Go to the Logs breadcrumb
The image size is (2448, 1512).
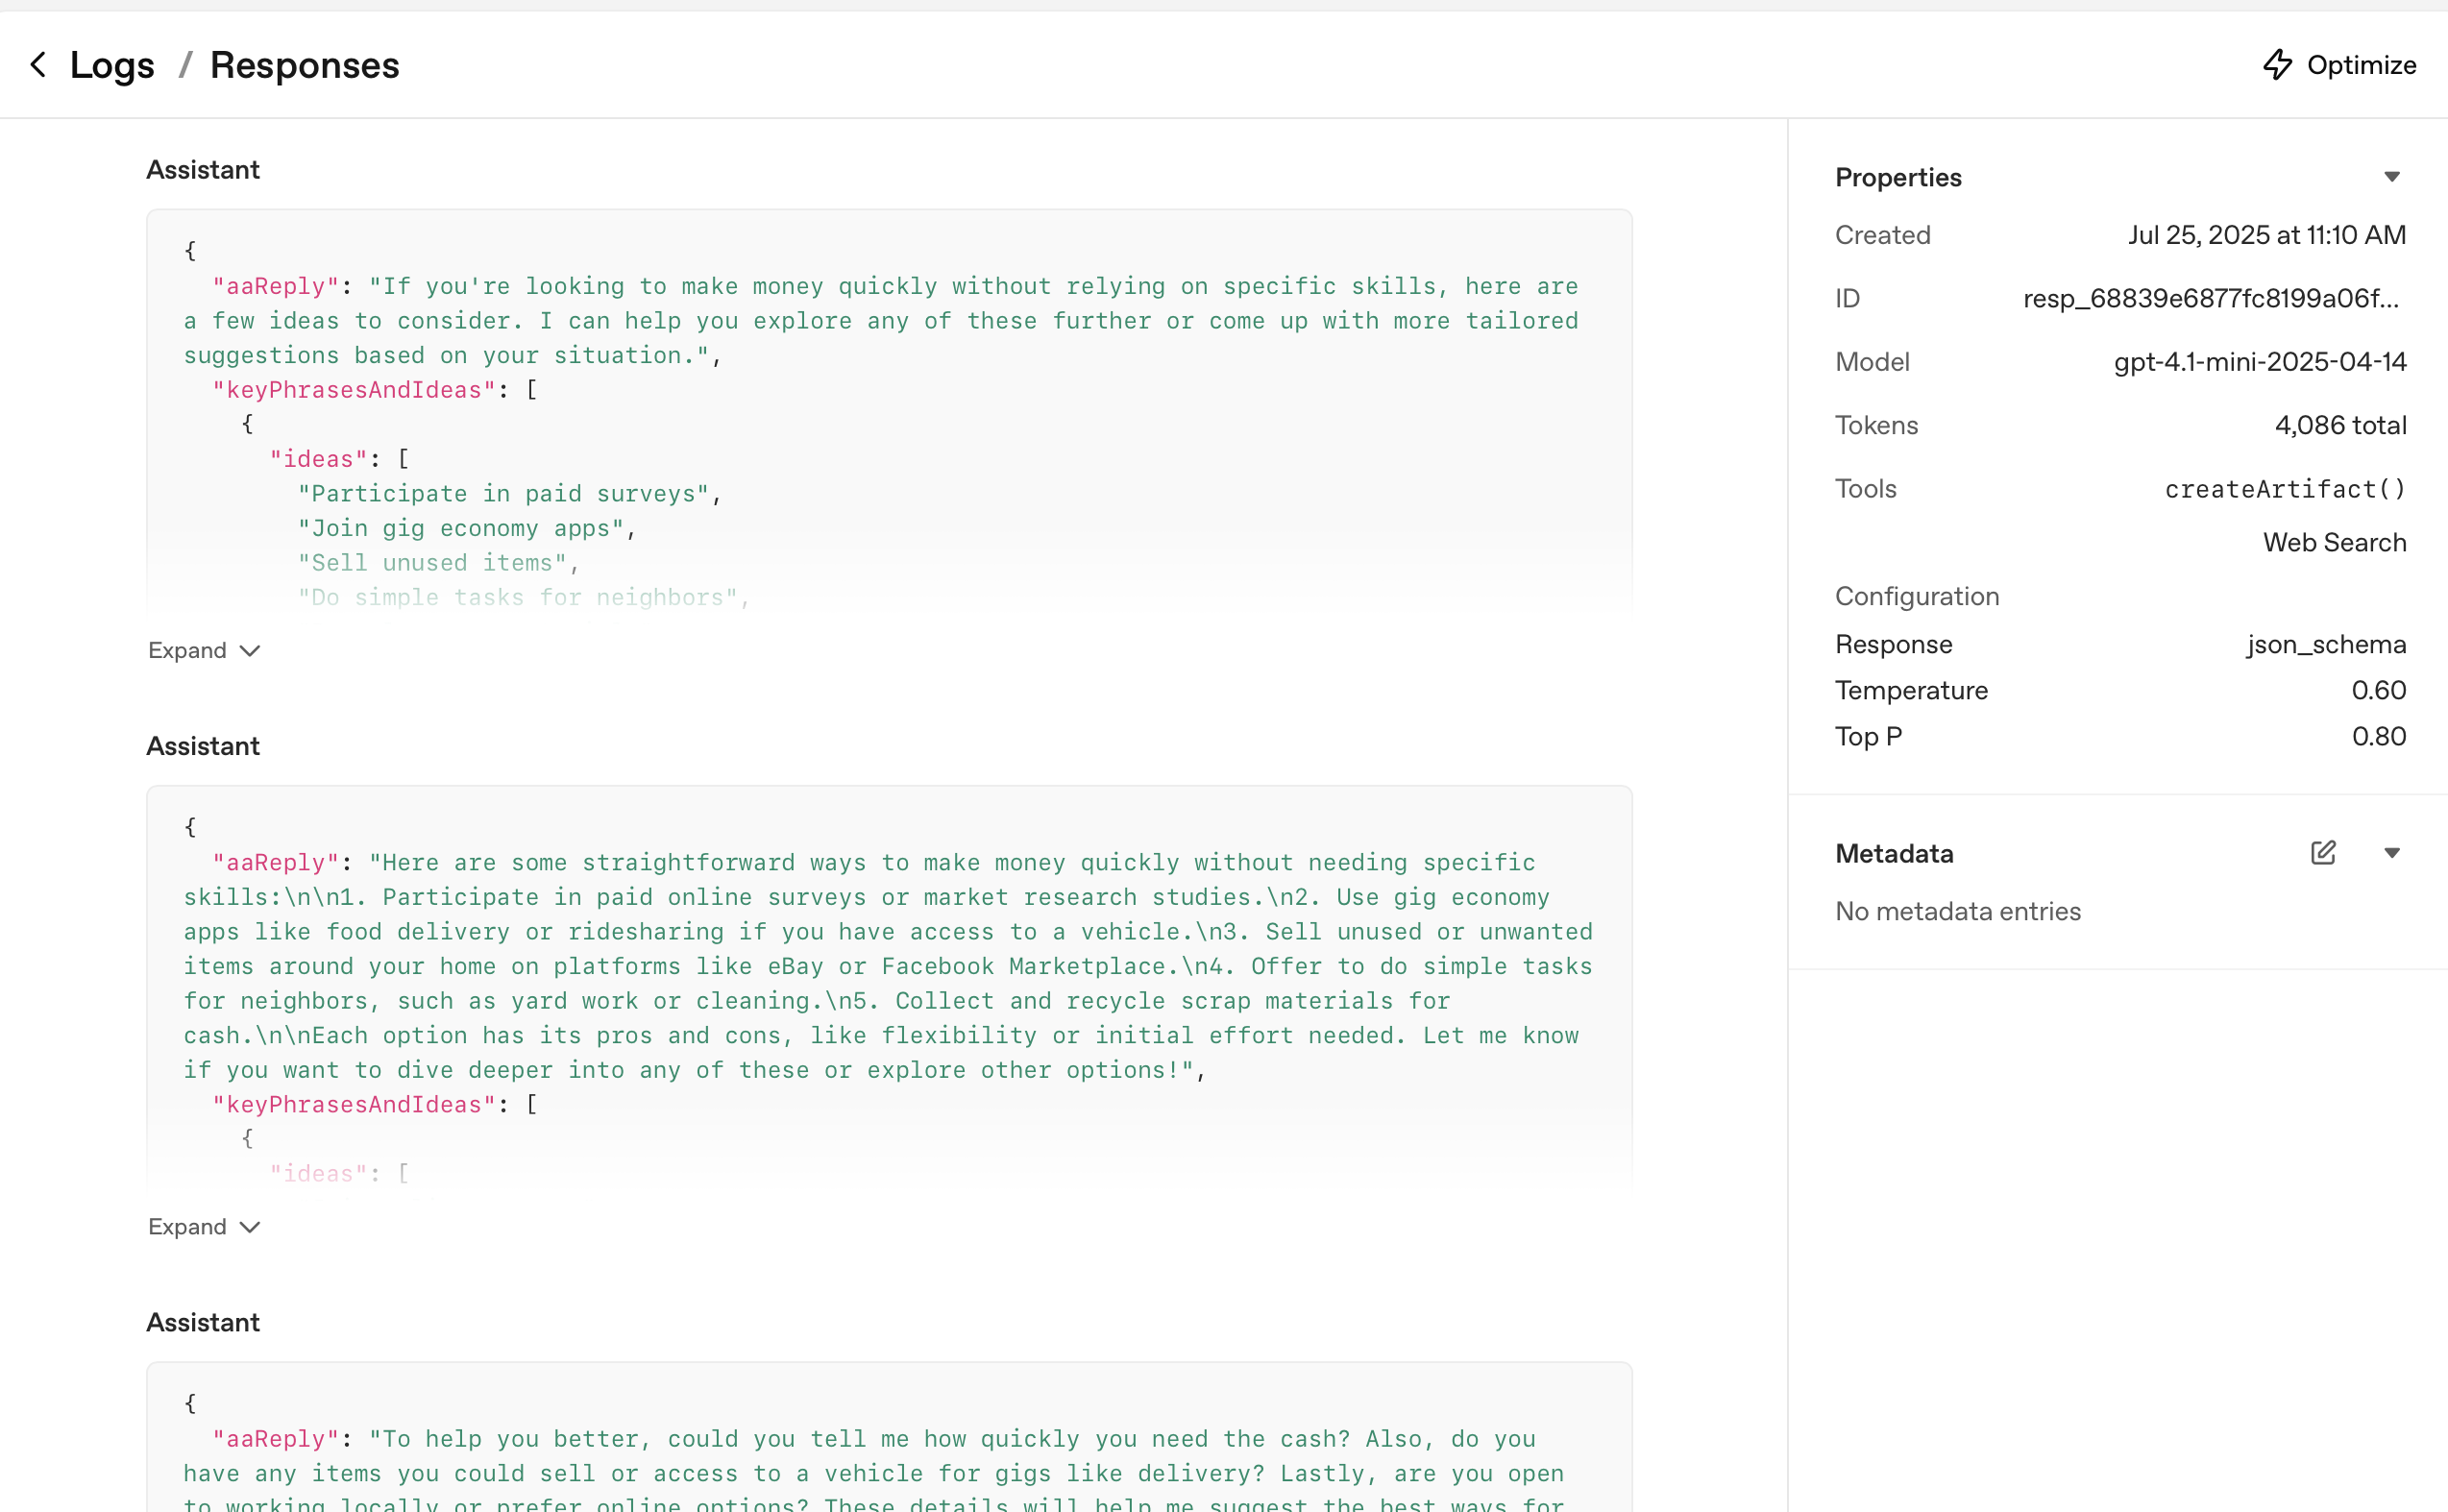pos(112,65)
